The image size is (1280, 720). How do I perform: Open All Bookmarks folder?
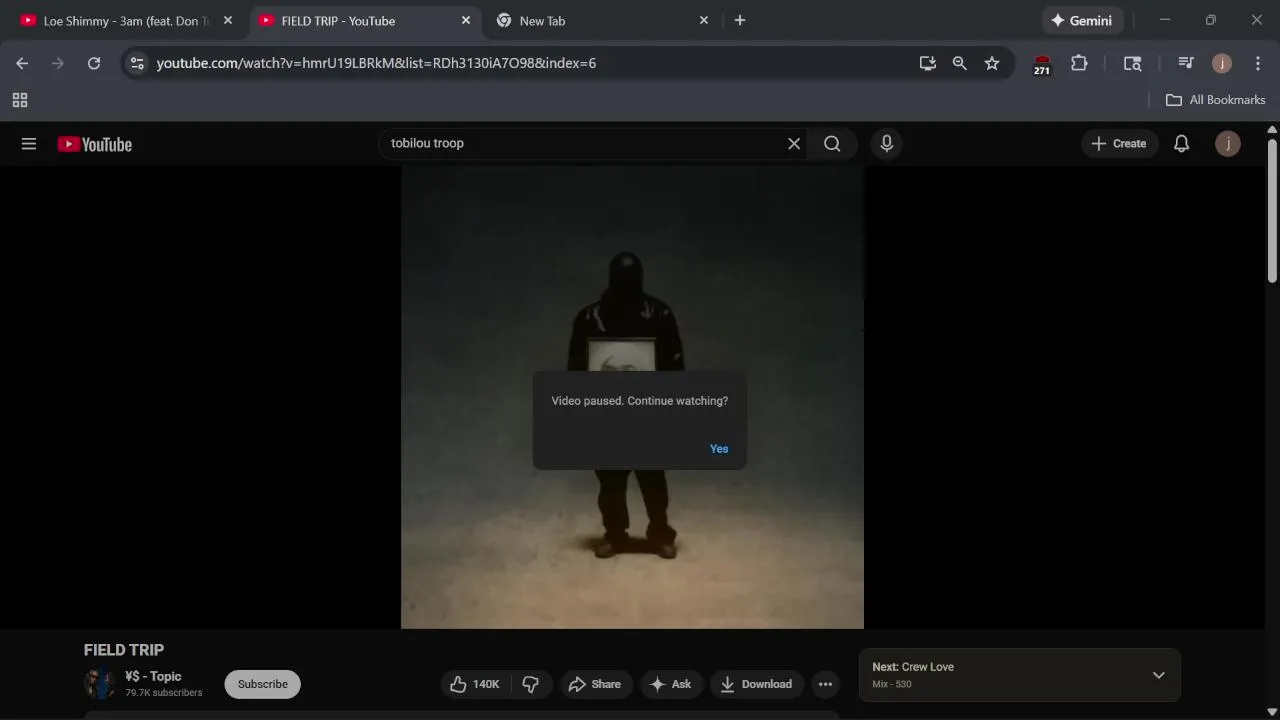pyautogui.click(x=1216, y=100)
